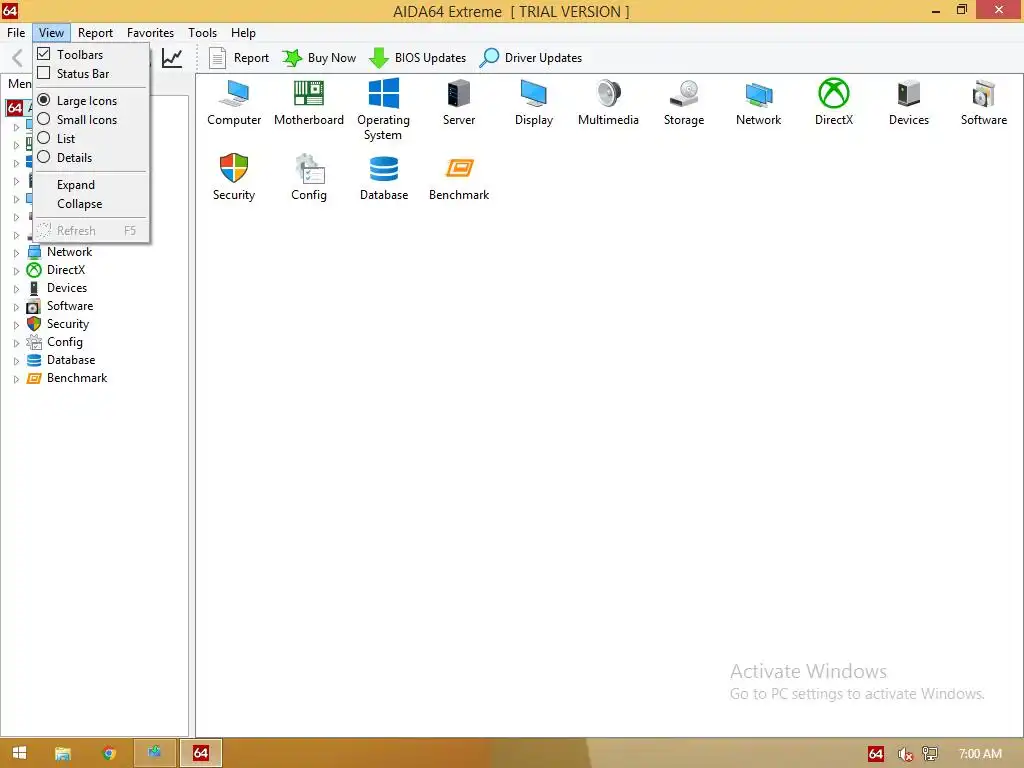Click the network tray icon
1024x768 pixels.
(930, 754)
